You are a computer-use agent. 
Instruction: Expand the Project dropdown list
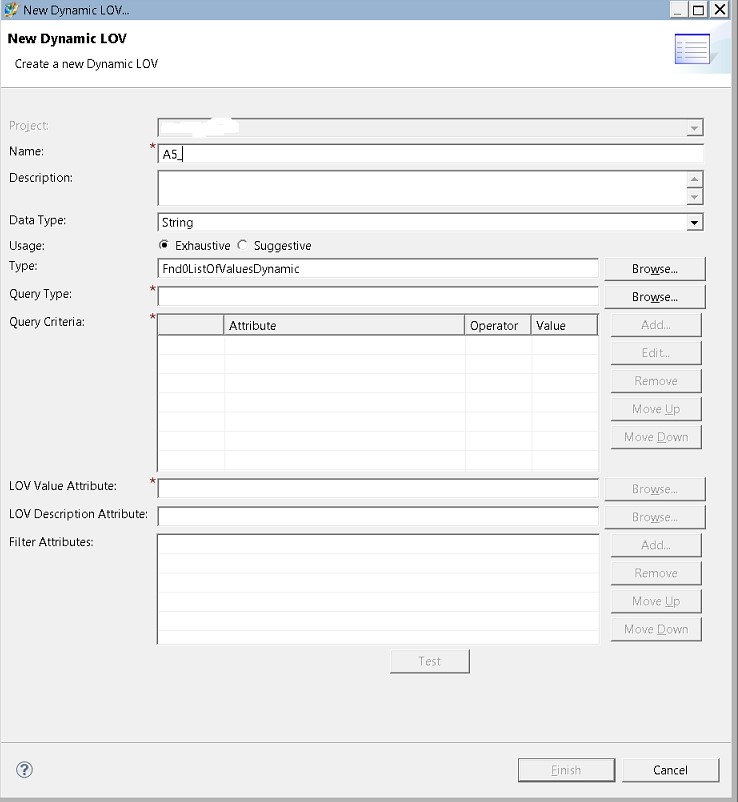(x=694, y=128)
